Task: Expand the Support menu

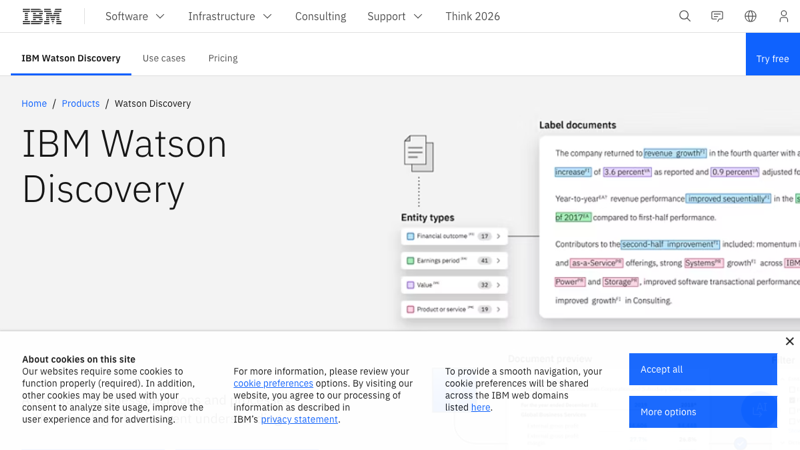Action: point(395,16)
